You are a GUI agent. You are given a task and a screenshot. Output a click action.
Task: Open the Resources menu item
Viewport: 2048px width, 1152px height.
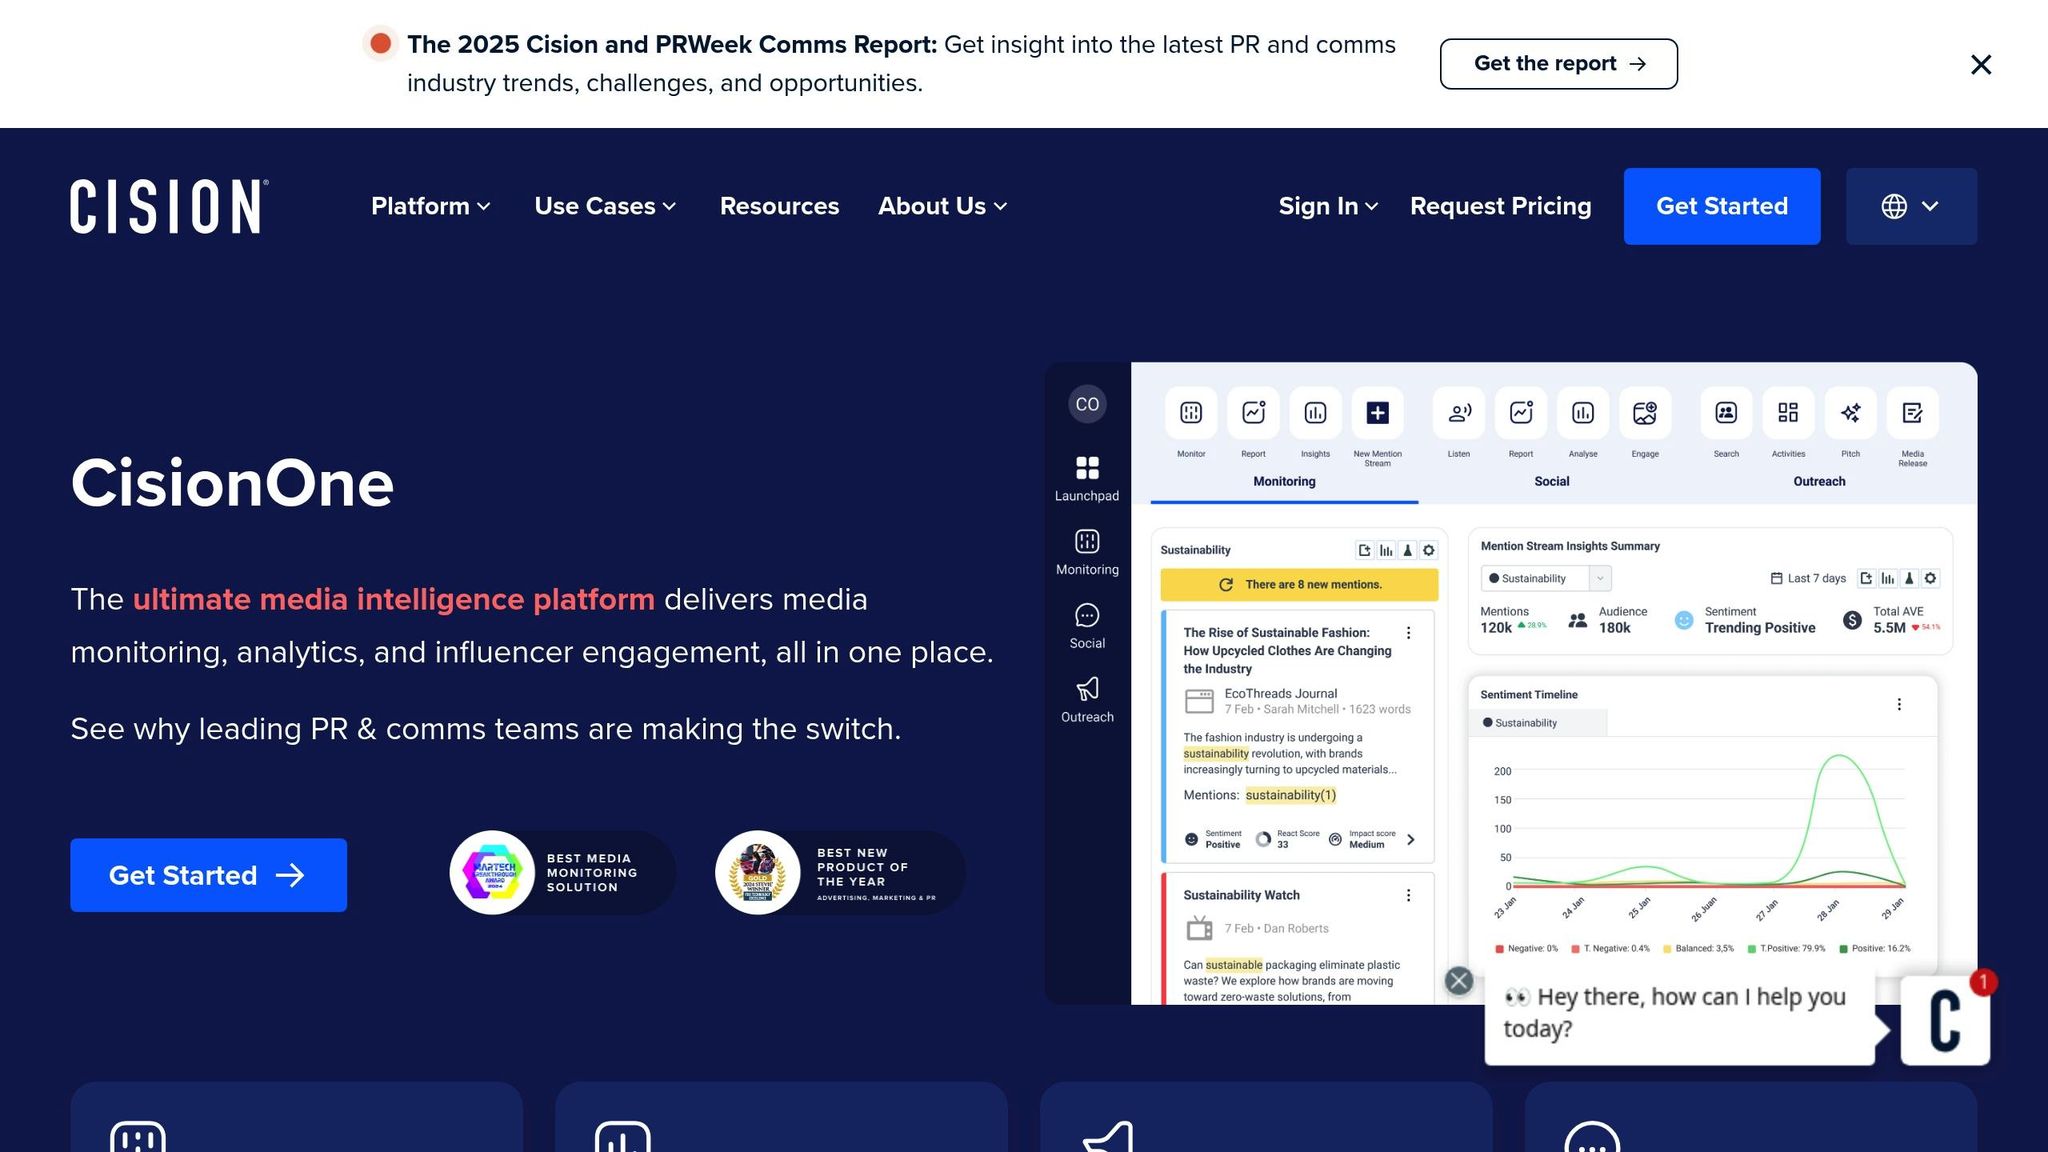pos(780,206)
